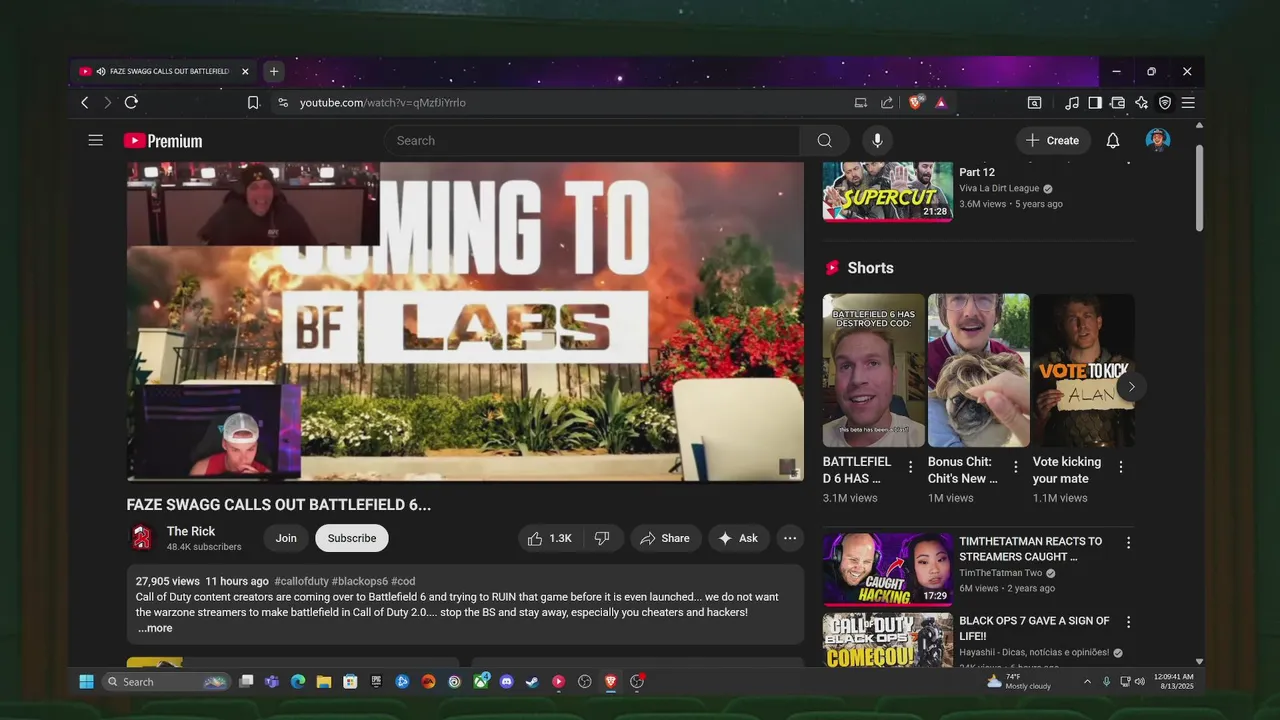Reload the YouTube page
This screenshot has width=1280, height=720.
[131, 102]
